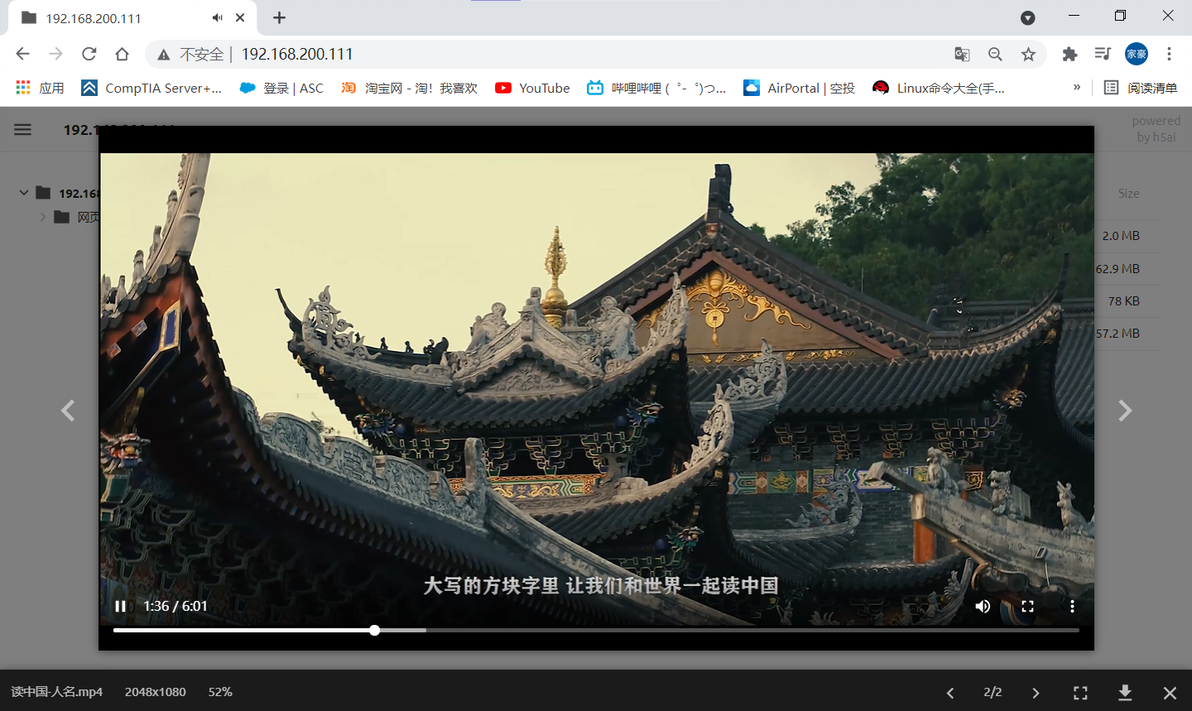The image size is (1192, 711).
Task: Show more hidden bookmarks
Action: pyautogui.click(x=1076, y=87)
